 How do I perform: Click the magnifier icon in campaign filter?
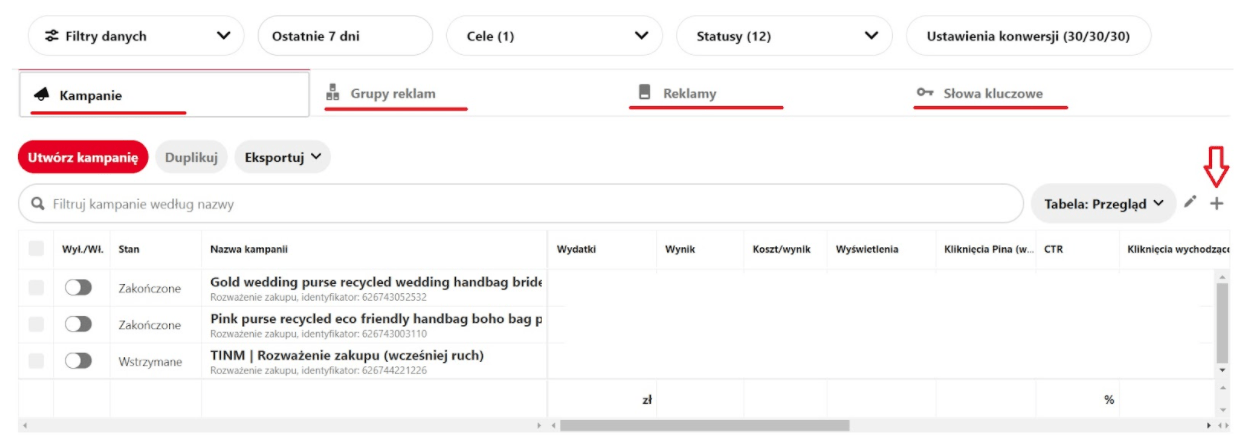[38, 204]
